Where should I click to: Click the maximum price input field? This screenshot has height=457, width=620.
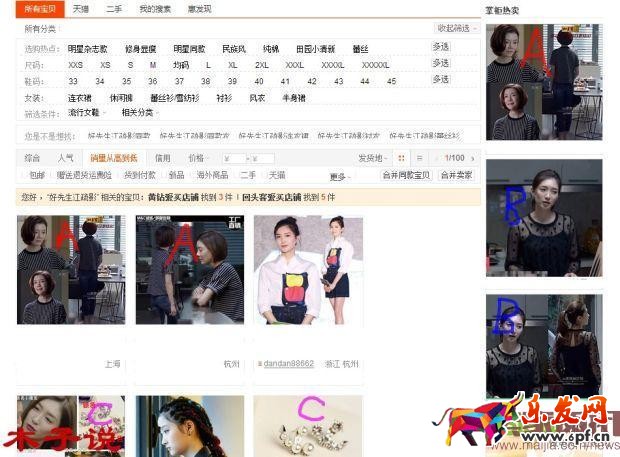click(x=263, y=159)
